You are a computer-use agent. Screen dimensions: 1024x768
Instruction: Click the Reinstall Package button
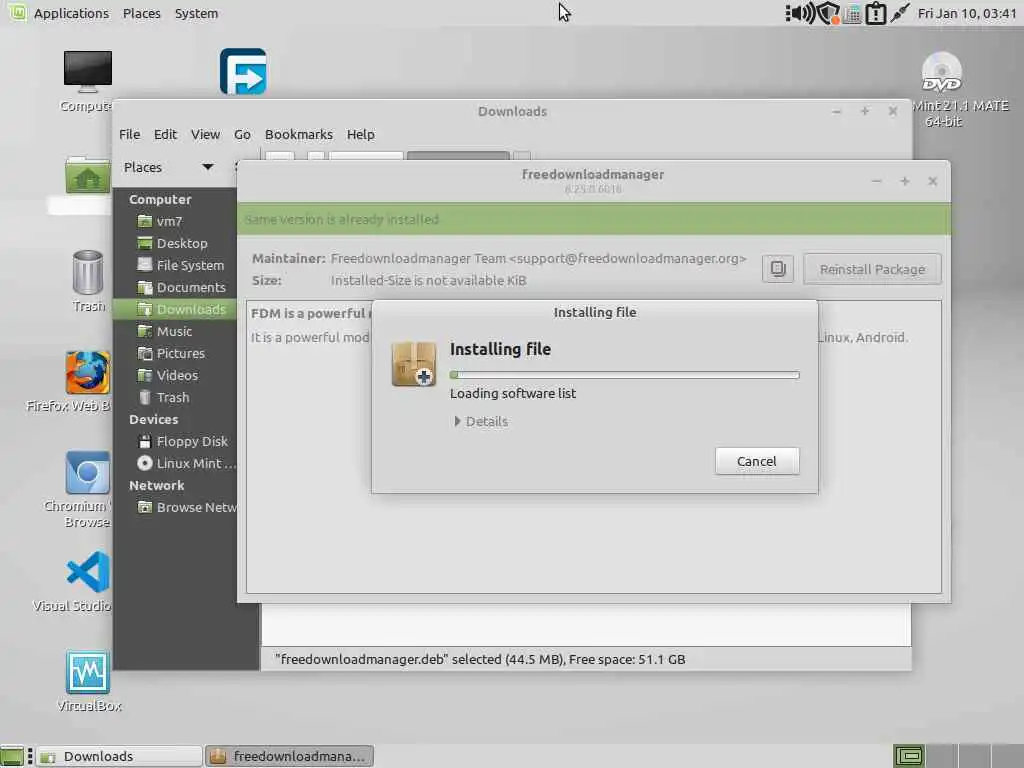point(872,269)
